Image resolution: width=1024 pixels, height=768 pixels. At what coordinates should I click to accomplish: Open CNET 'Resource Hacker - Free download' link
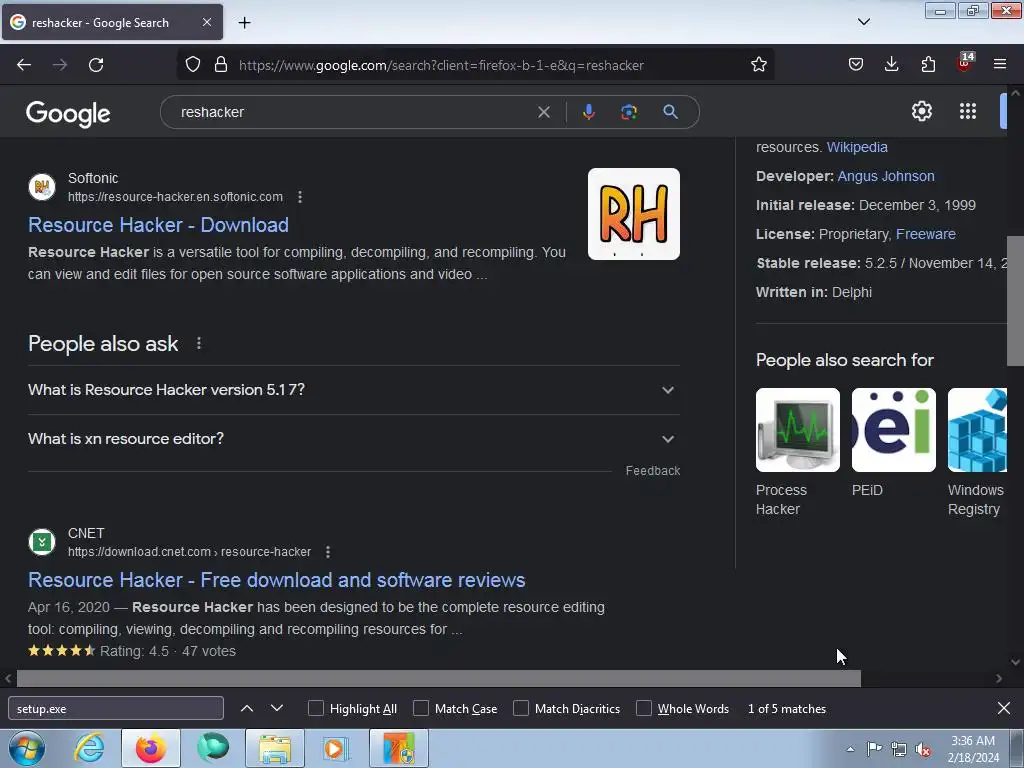pos(276,580)
